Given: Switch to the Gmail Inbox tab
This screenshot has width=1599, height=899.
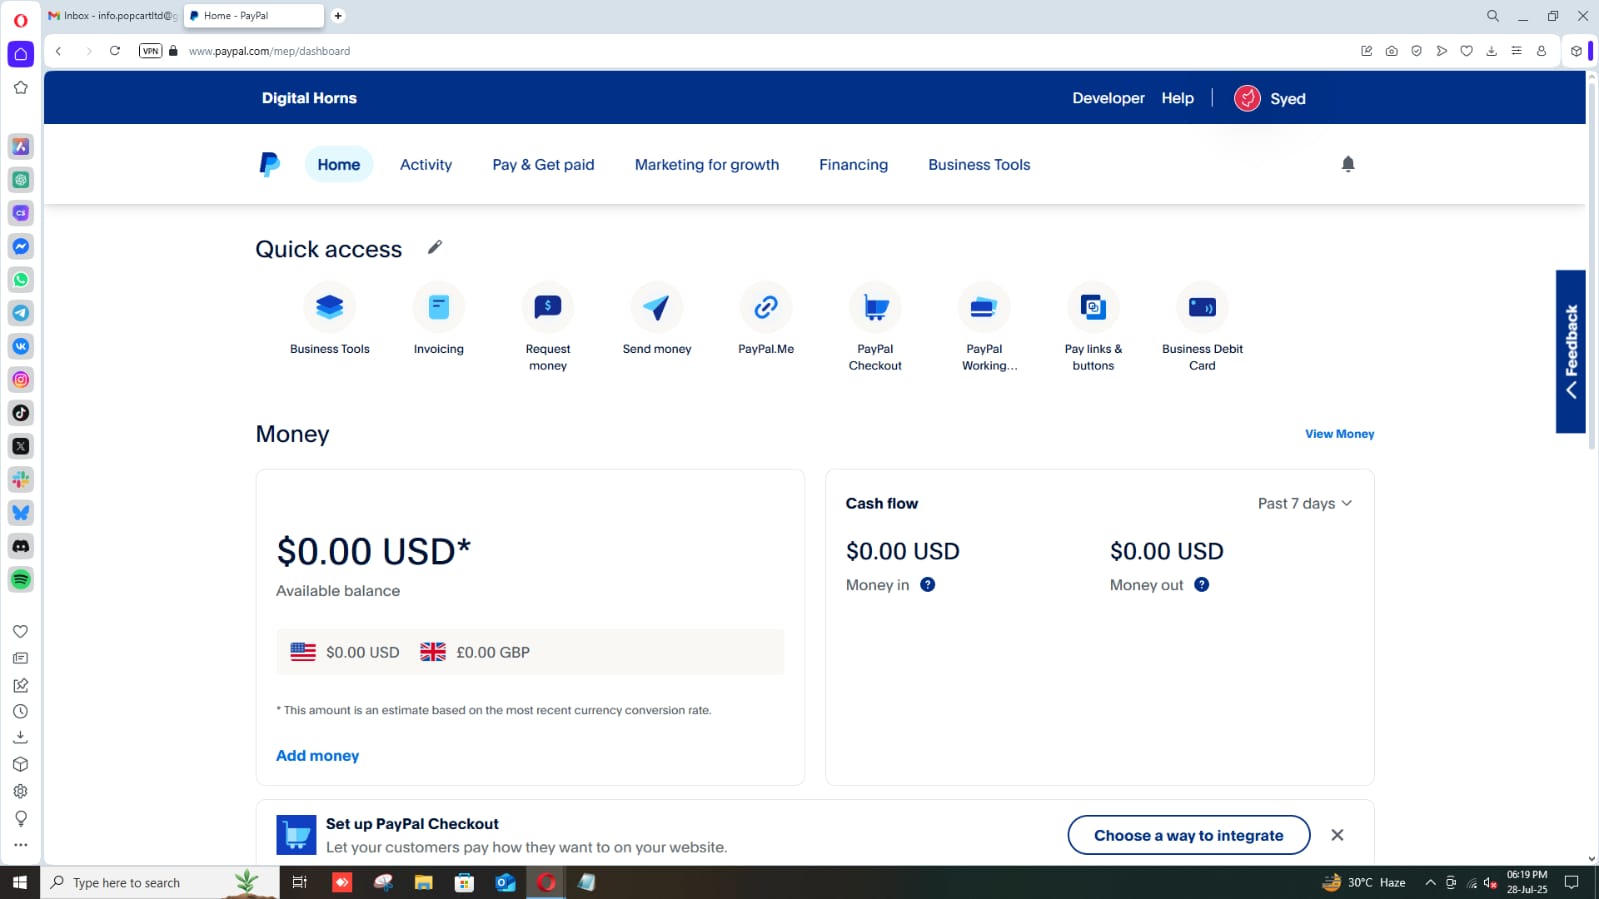Looking at the screenshot, I should tap(112, 16).
